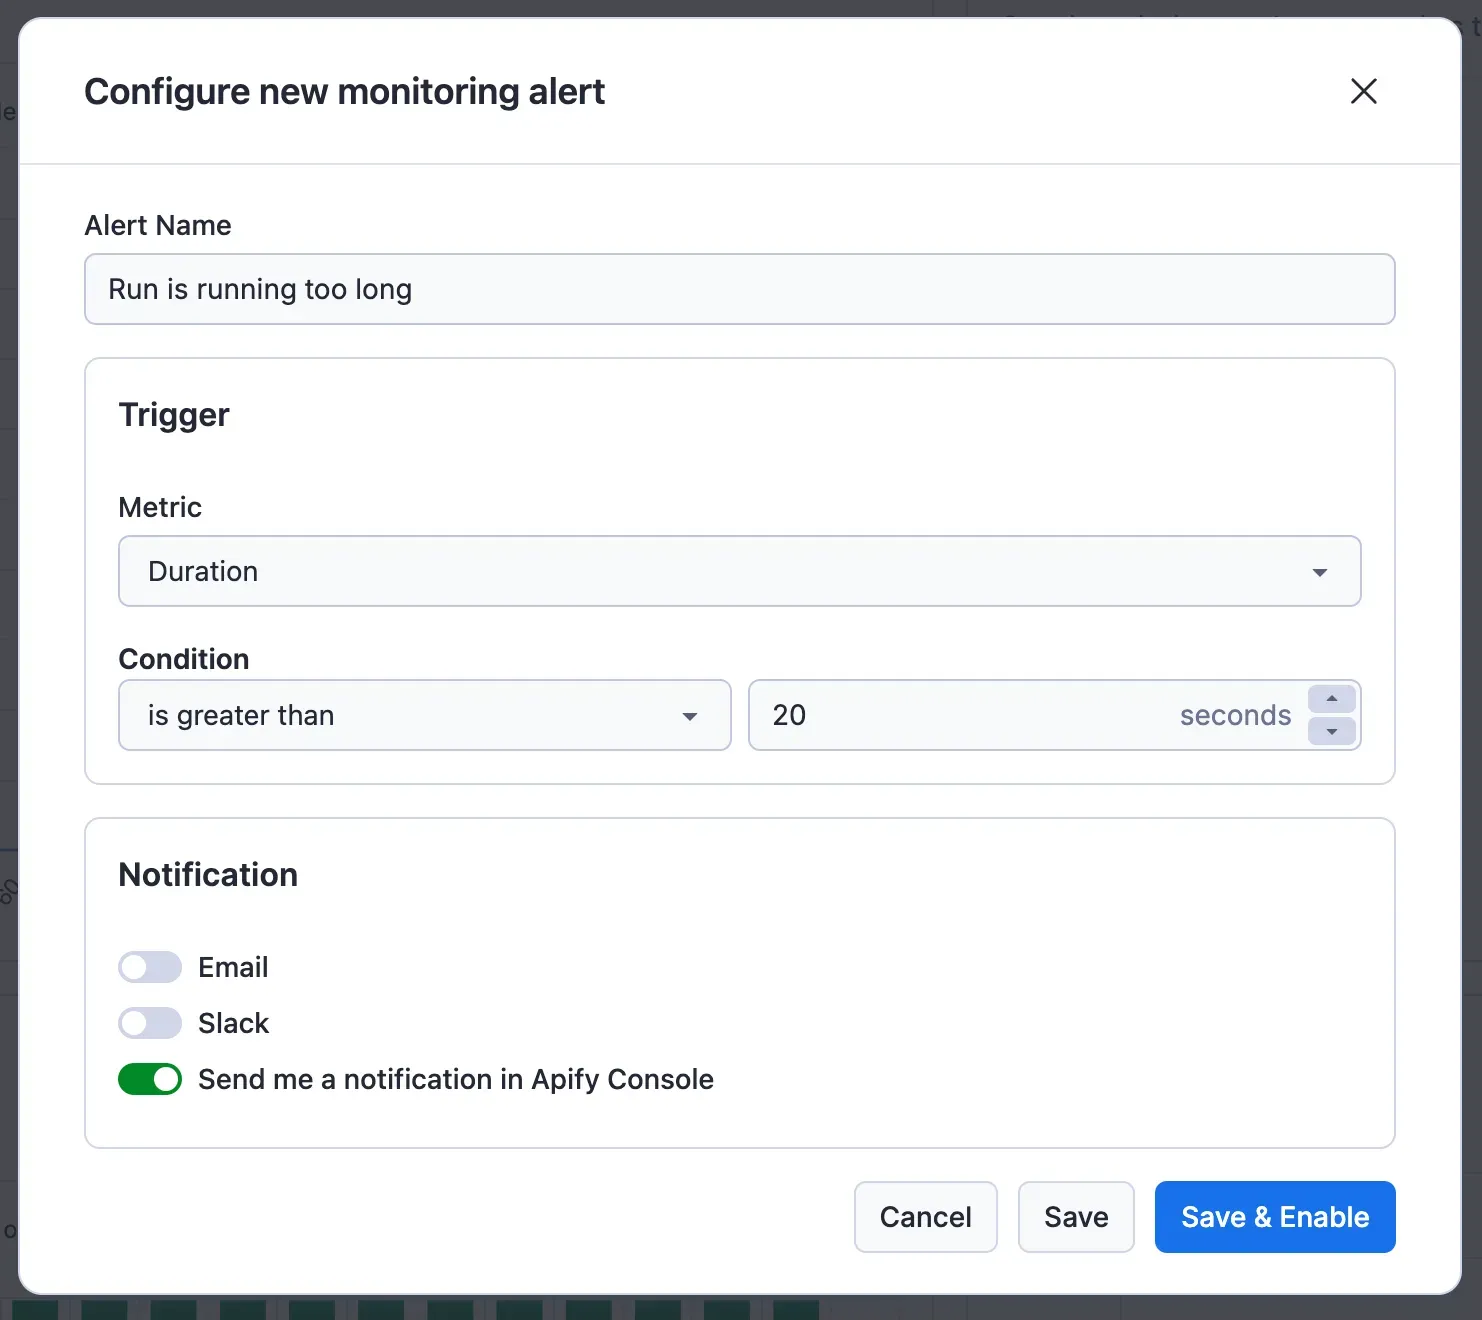This screenshot has width=1482, height=1320.
Task: Click the up arrow to increase seconds
Action: click(x=1331, y=699)
